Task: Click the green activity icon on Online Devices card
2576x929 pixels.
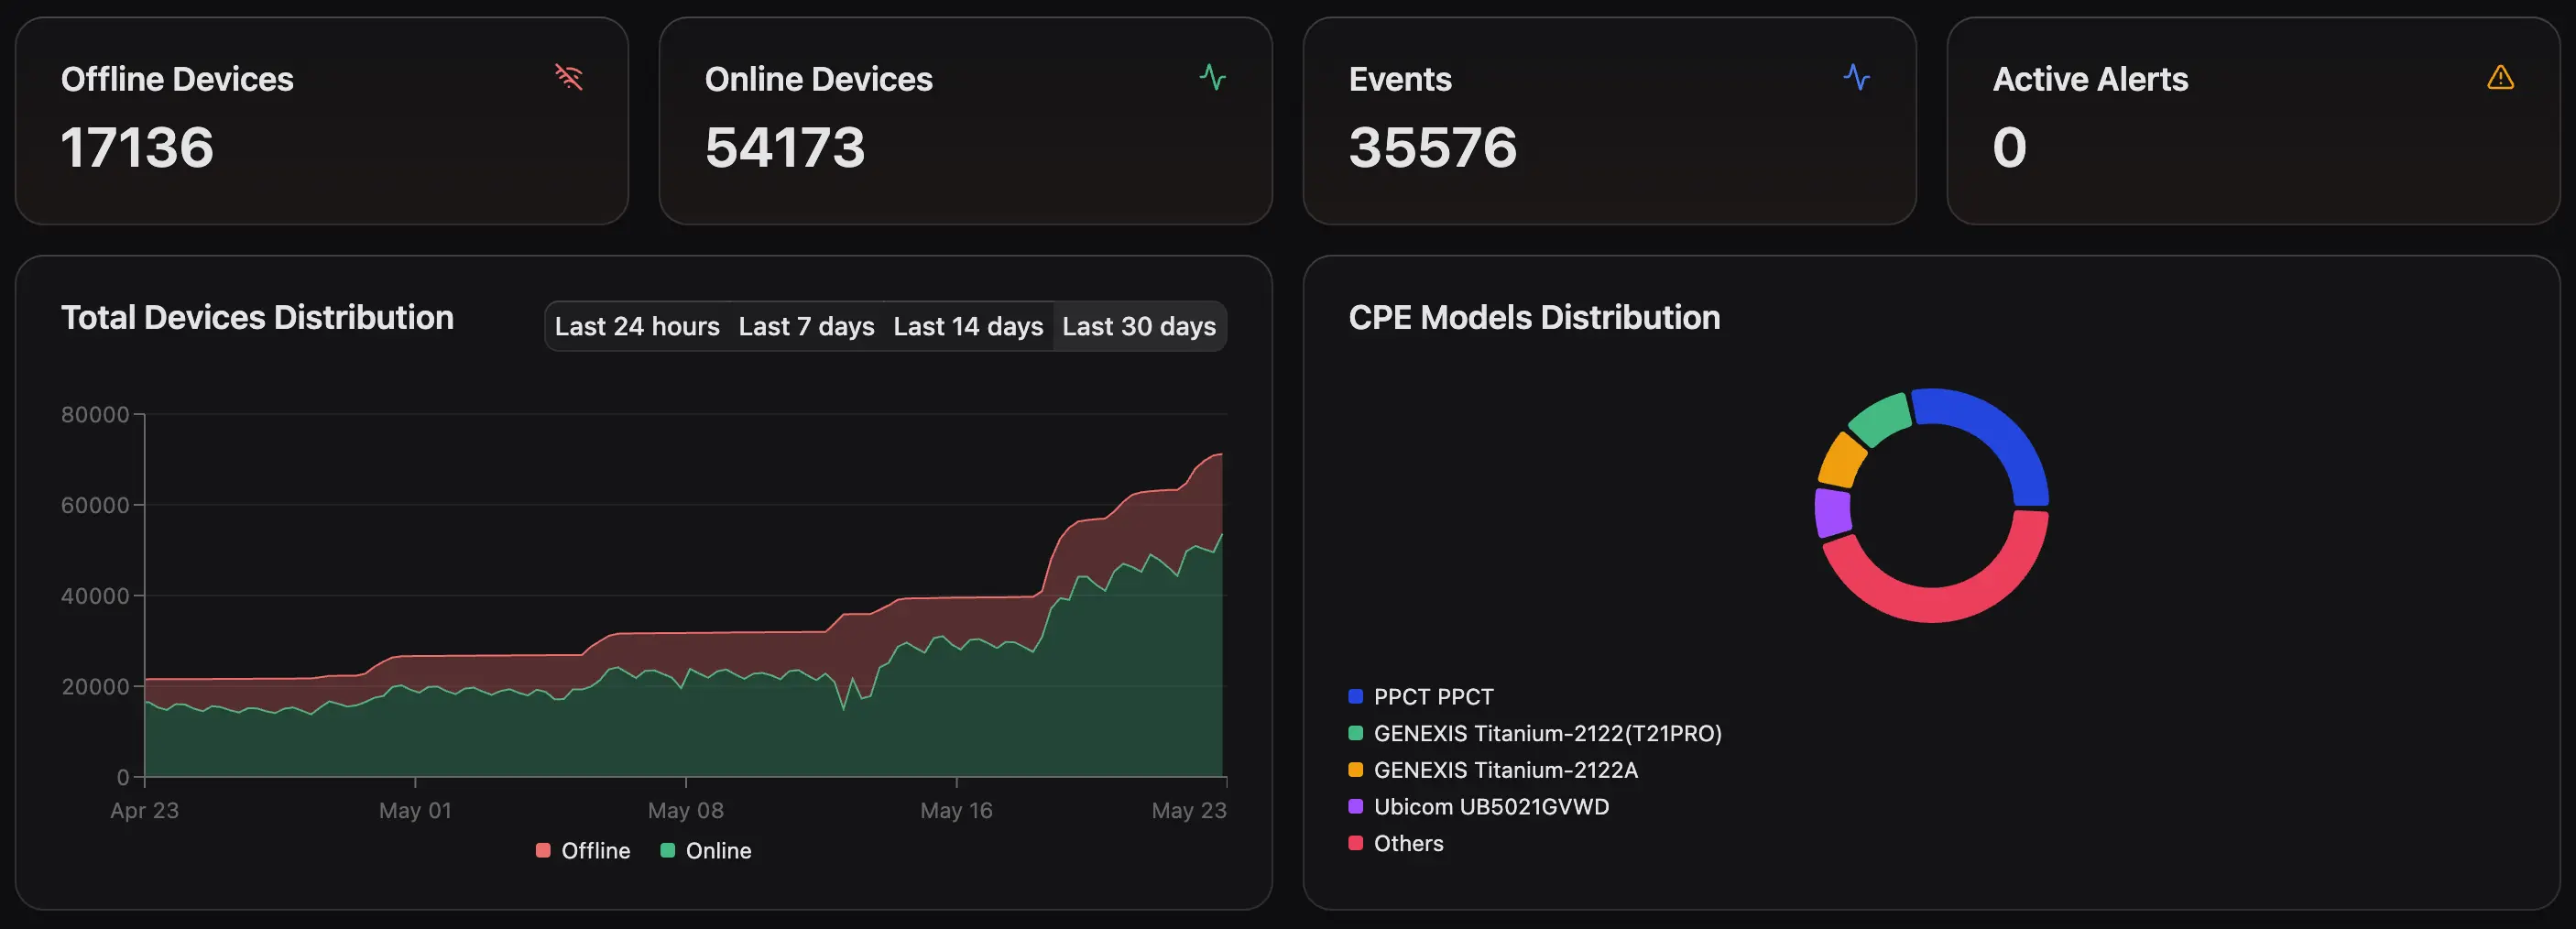Action: [x=1213, y=77]
